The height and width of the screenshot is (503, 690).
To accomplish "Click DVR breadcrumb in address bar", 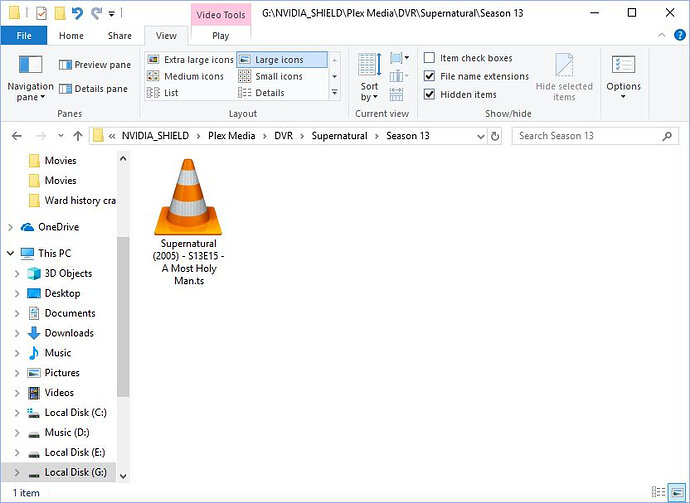I will tap(283, 136).
